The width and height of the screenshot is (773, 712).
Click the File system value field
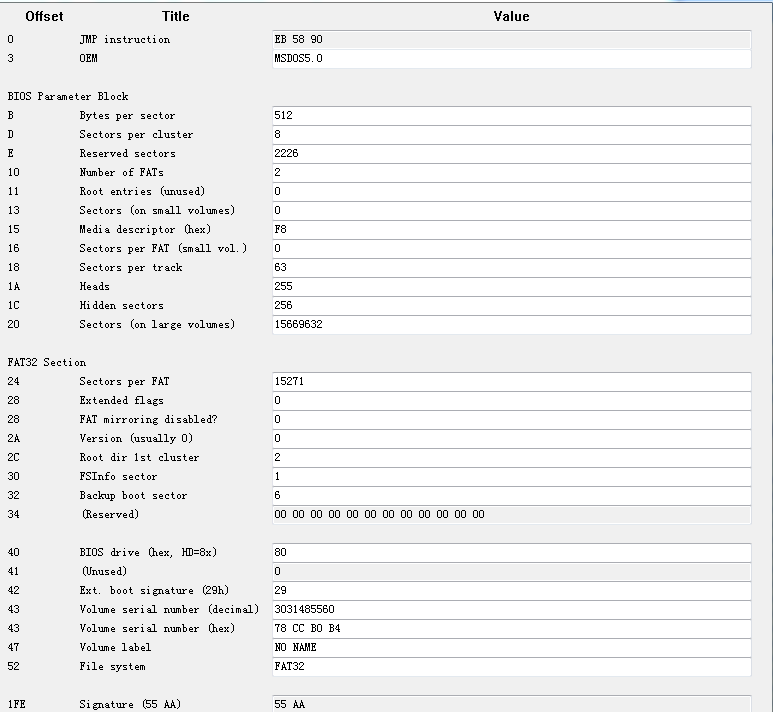coord(511,667)
